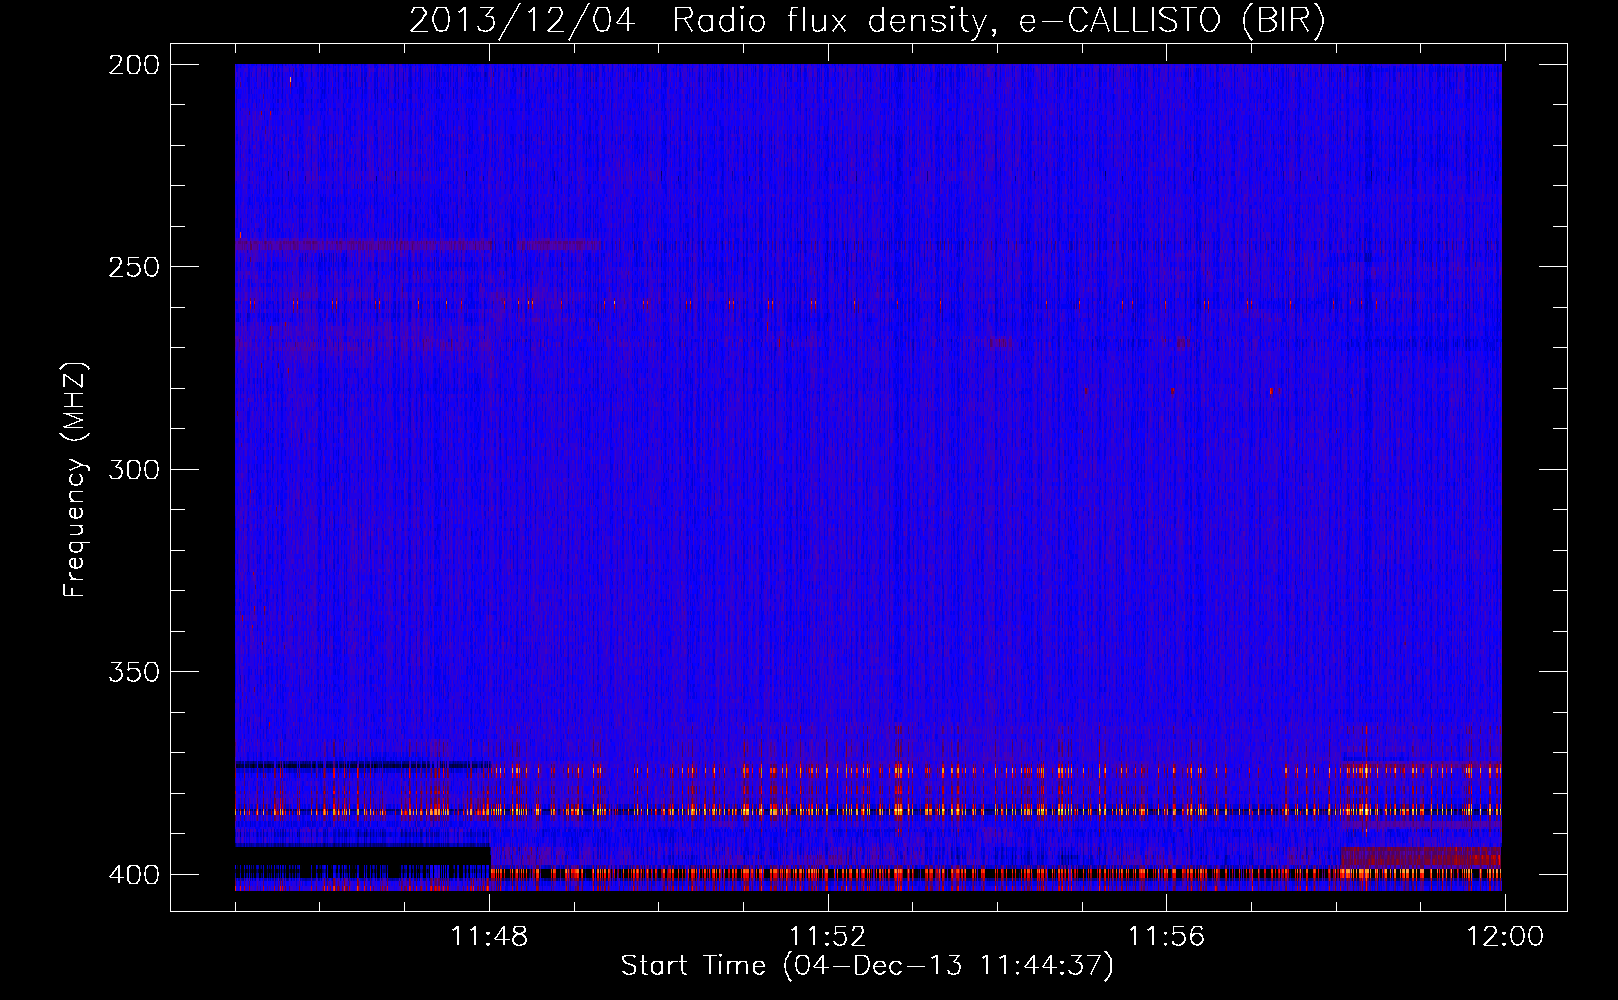The height and width of the screenshot is (1000, 1618).
Task: Click the 11:48 time tick label
Action: (x=489, y=937)
